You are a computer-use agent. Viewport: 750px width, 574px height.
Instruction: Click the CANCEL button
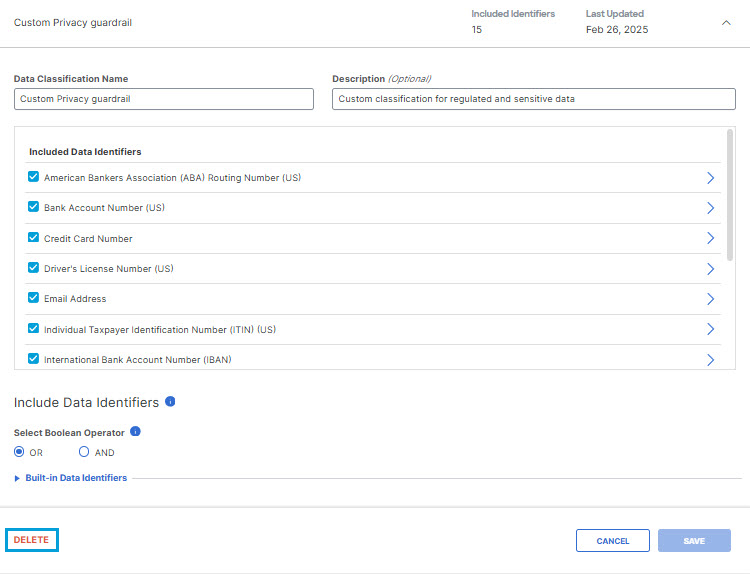(x=613, y=541)
